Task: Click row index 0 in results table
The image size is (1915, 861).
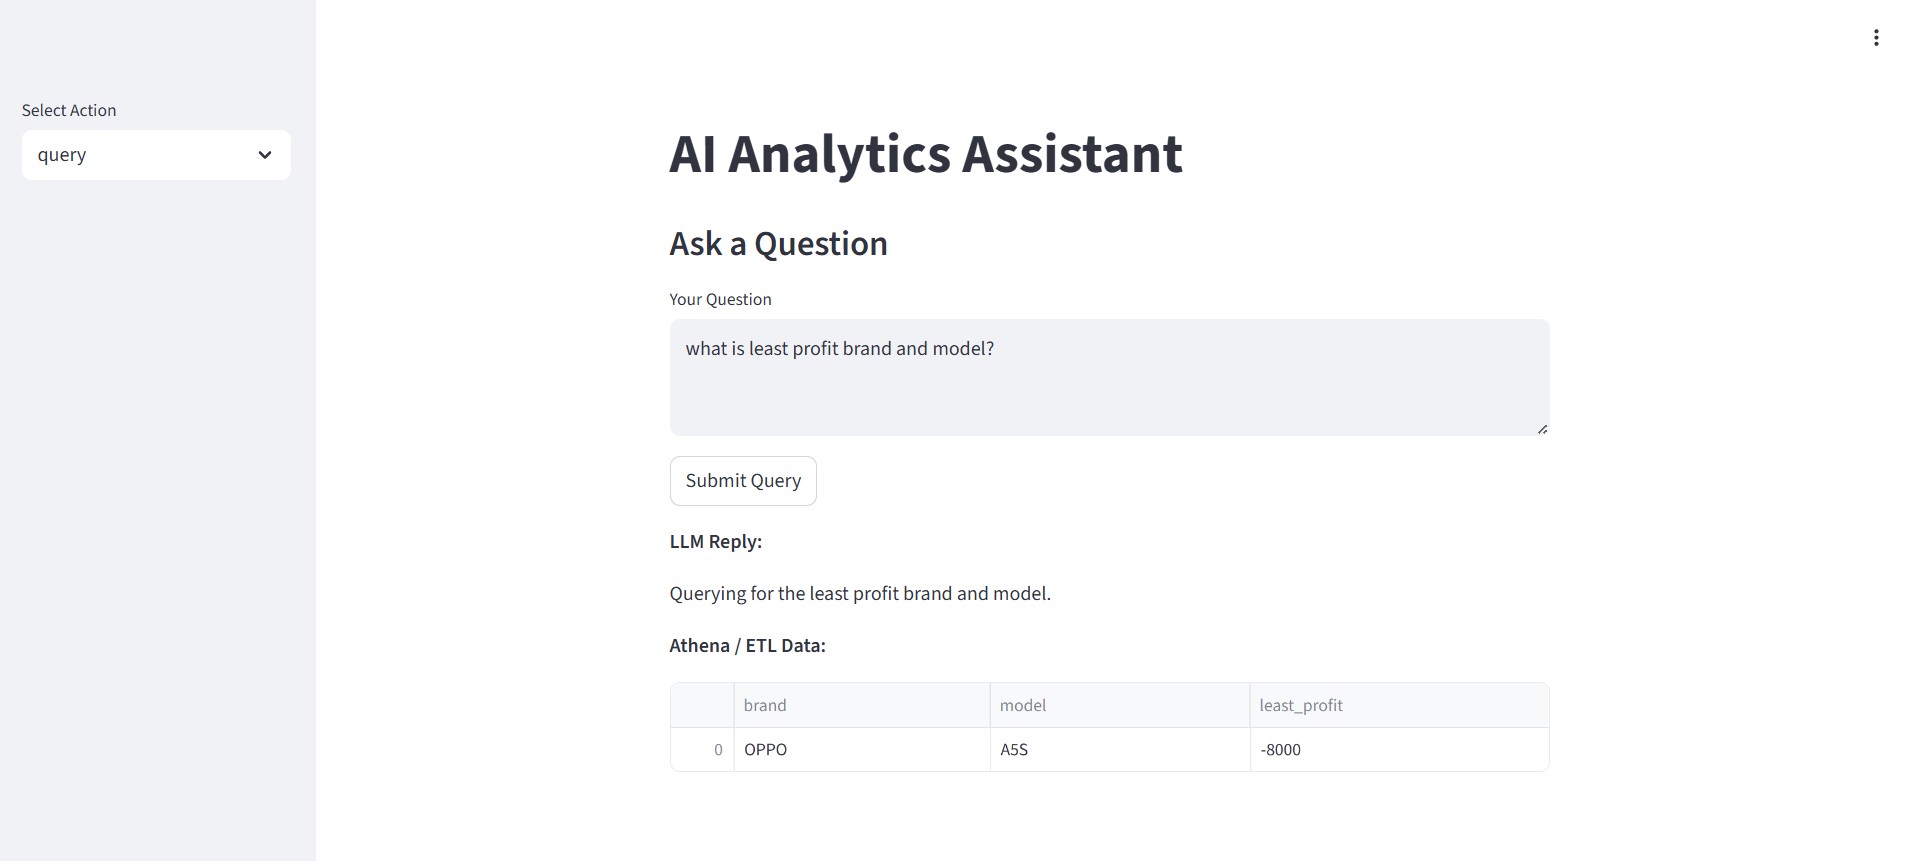Action: (717, 750)
